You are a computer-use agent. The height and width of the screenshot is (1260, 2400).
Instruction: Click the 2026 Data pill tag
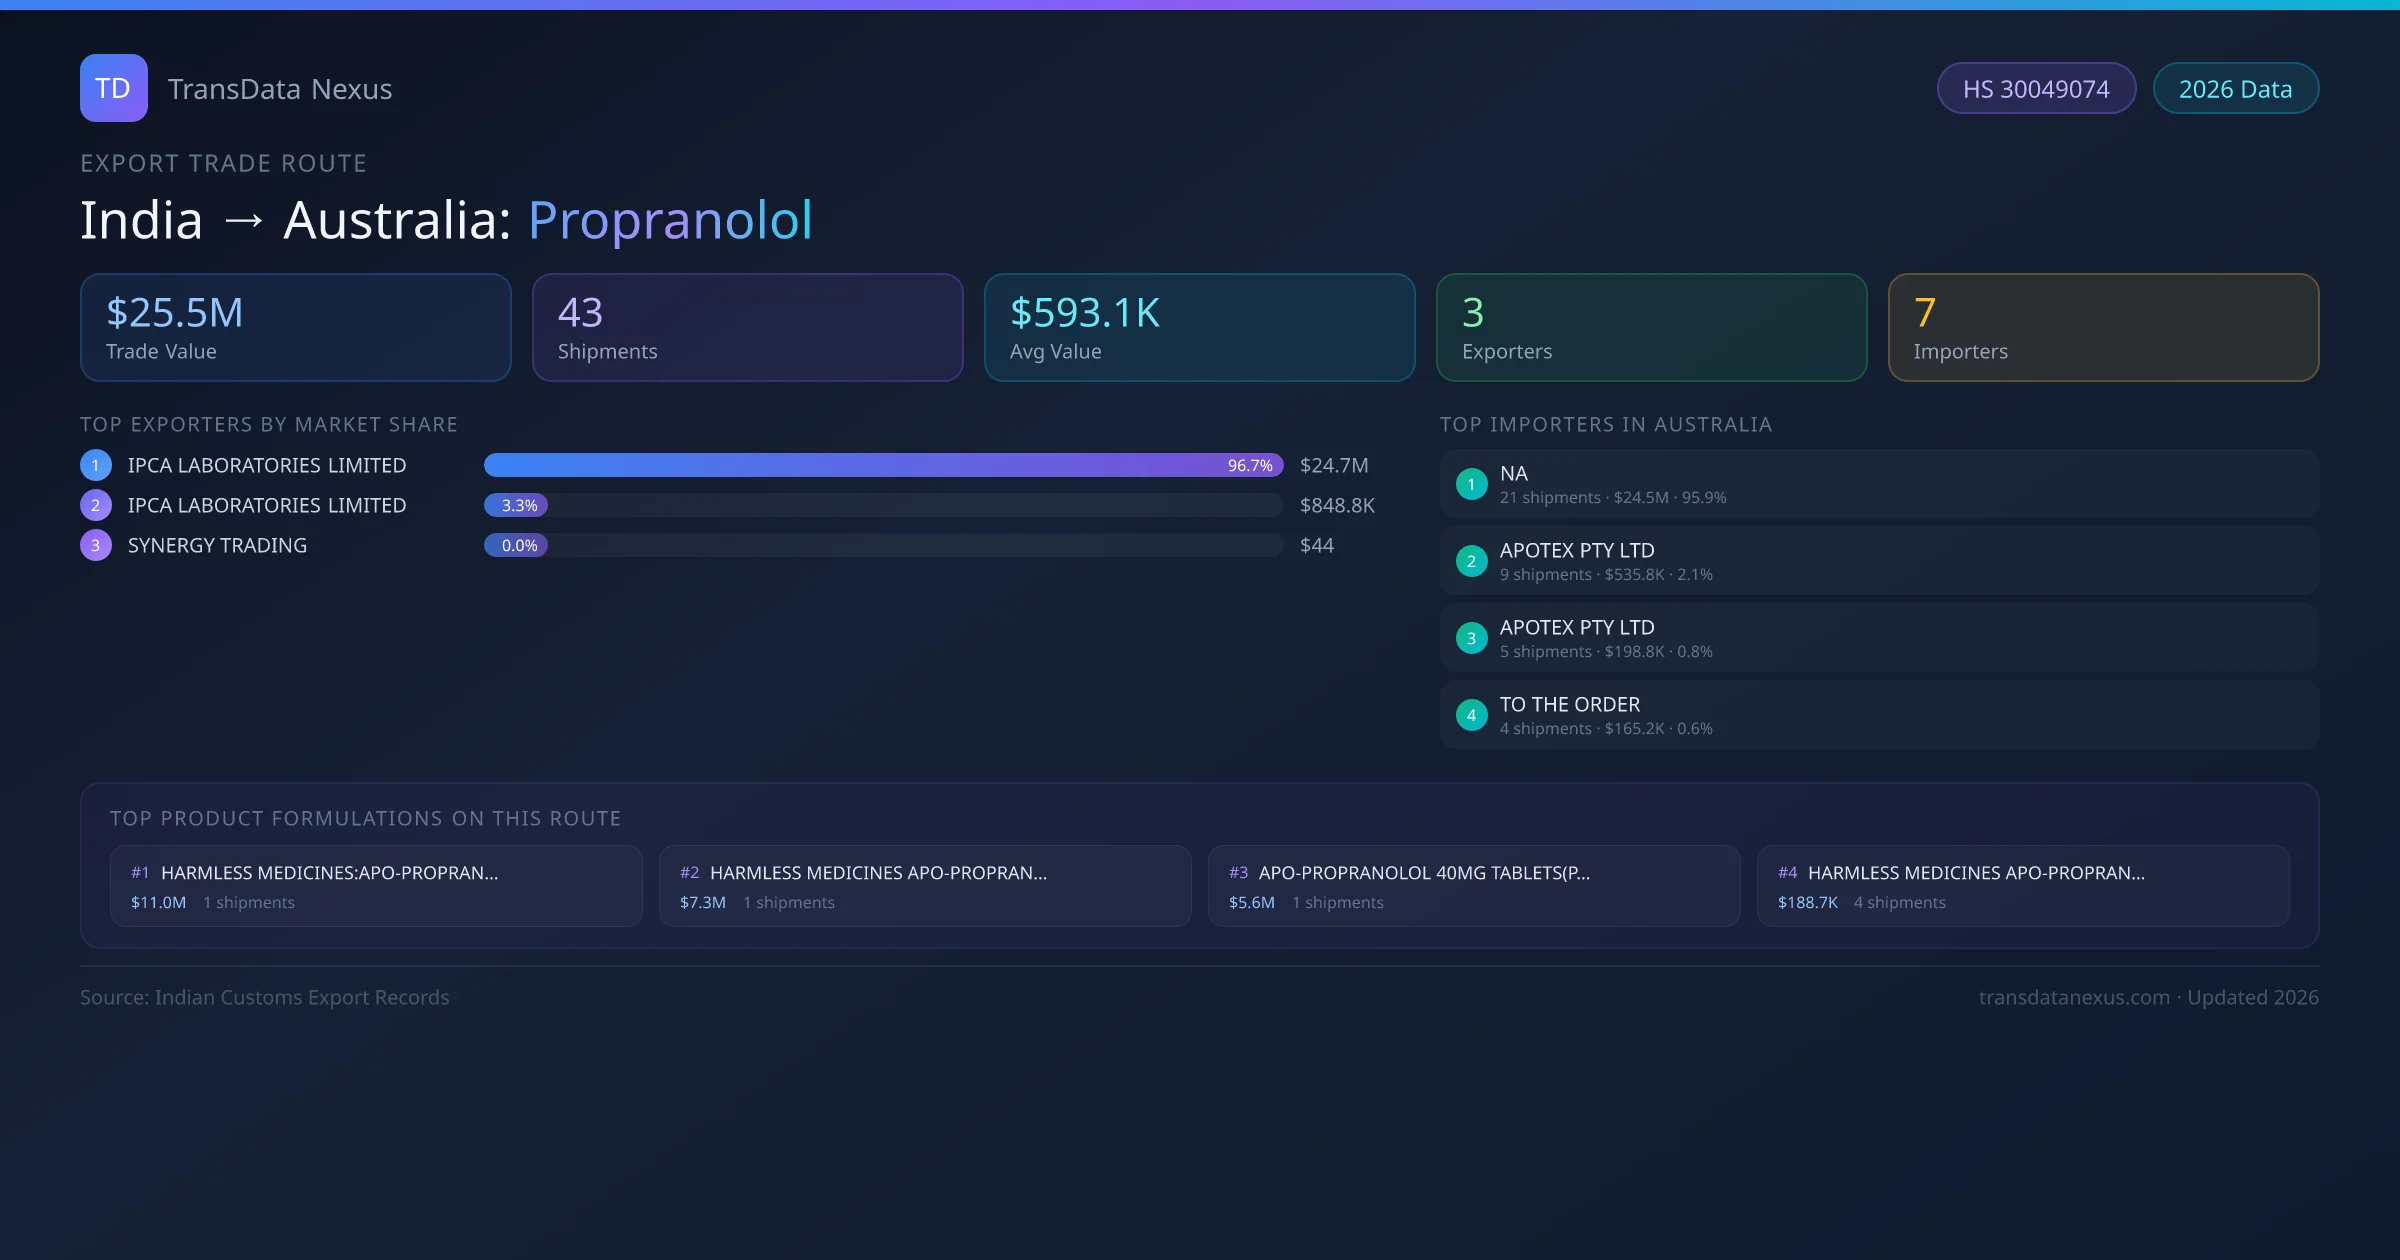tap(2235, 89)
